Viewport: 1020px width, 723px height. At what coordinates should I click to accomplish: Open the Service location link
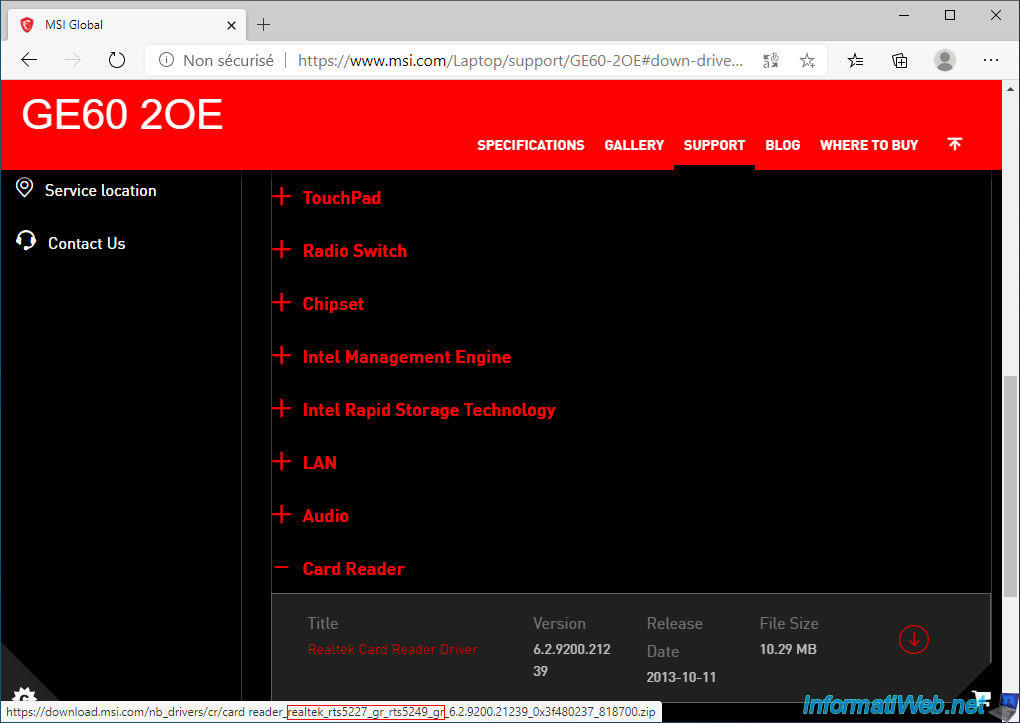tap(101, 191)
